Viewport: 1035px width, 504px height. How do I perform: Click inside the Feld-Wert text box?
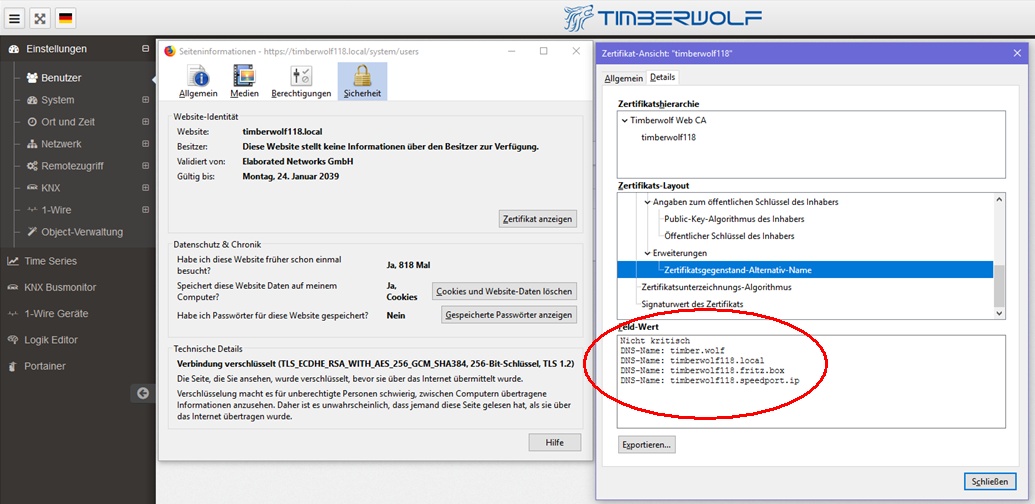tap(811, 381)
